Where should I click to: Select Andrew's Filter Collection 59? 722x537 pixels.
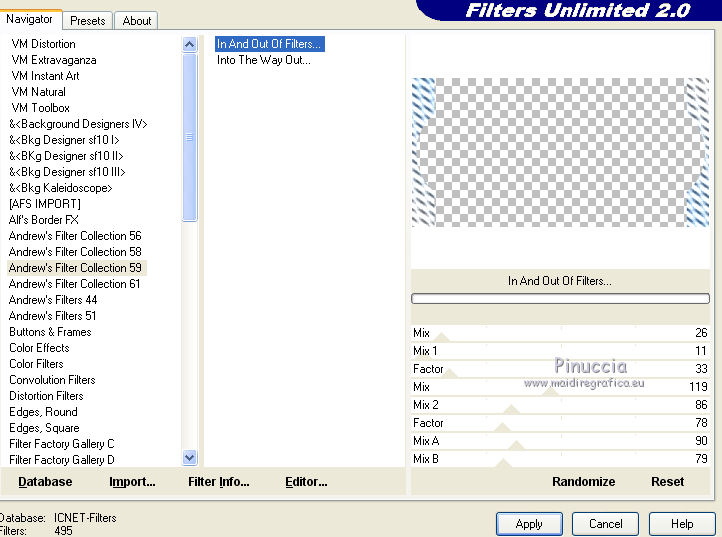pyautogui.click(x=75, y=268)
